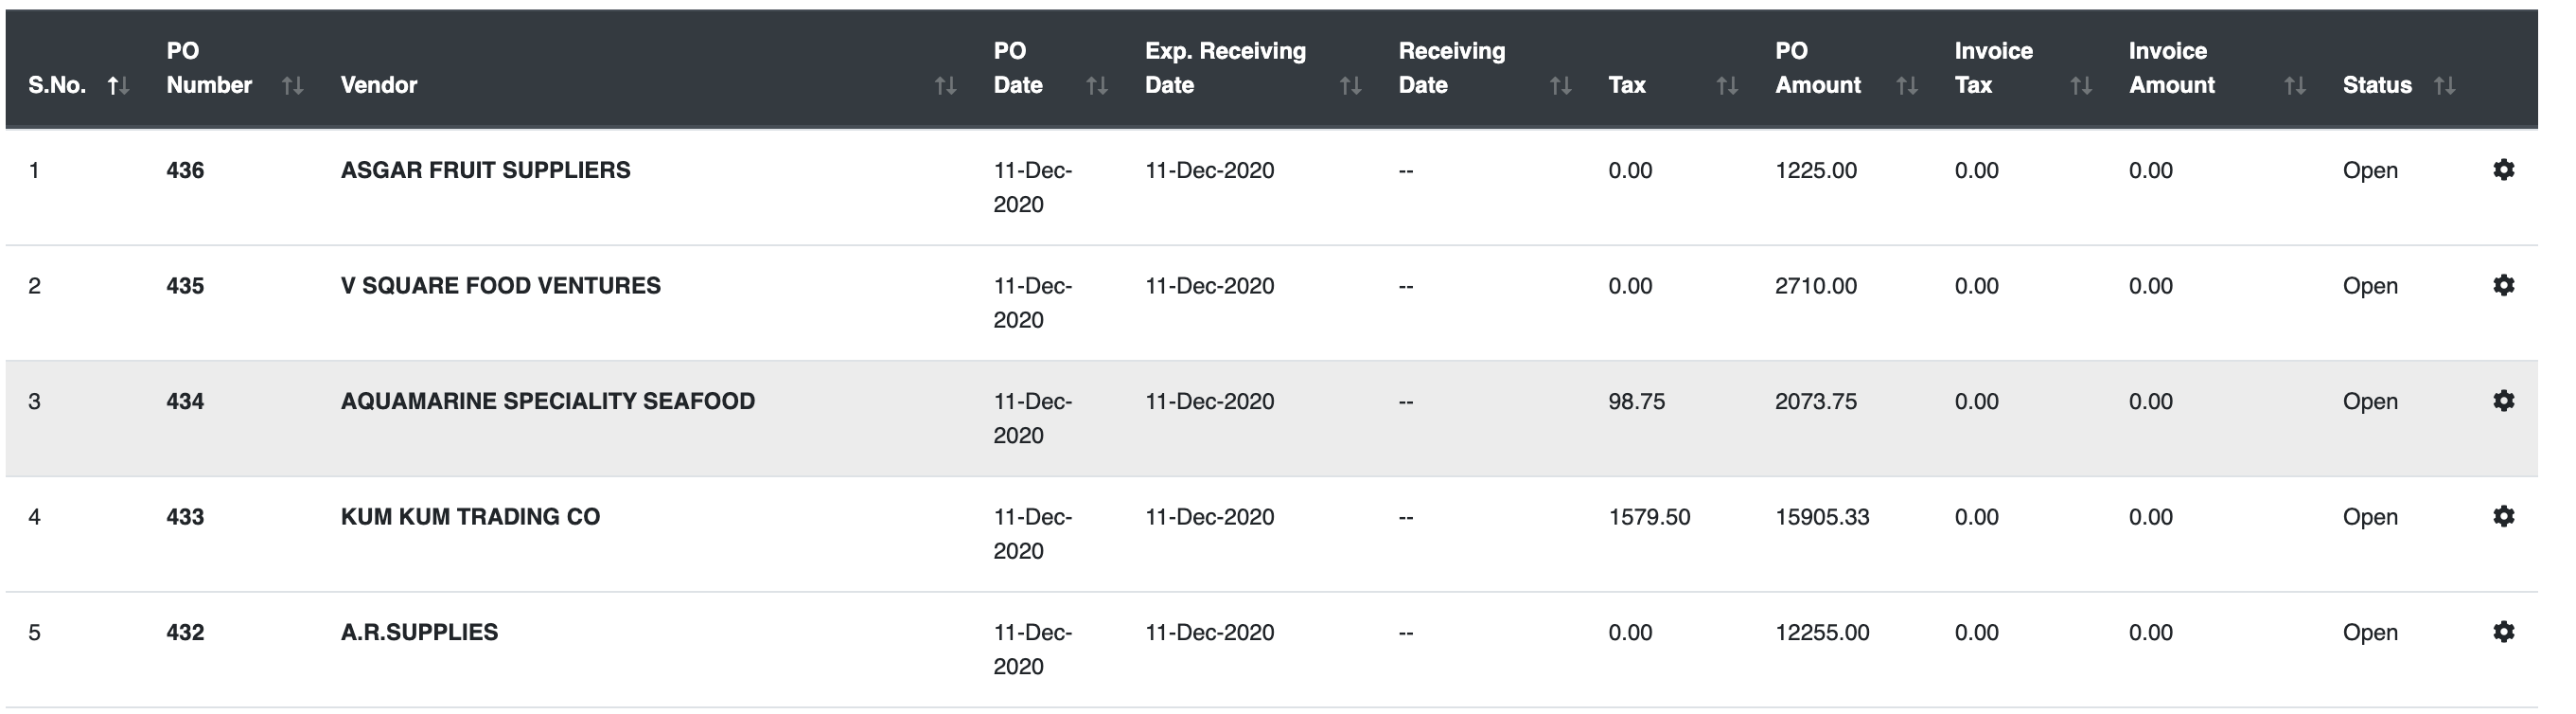
Task: Select the row for ASGAR FRUIT SUPPLIERS
Action: coord(484,170)
